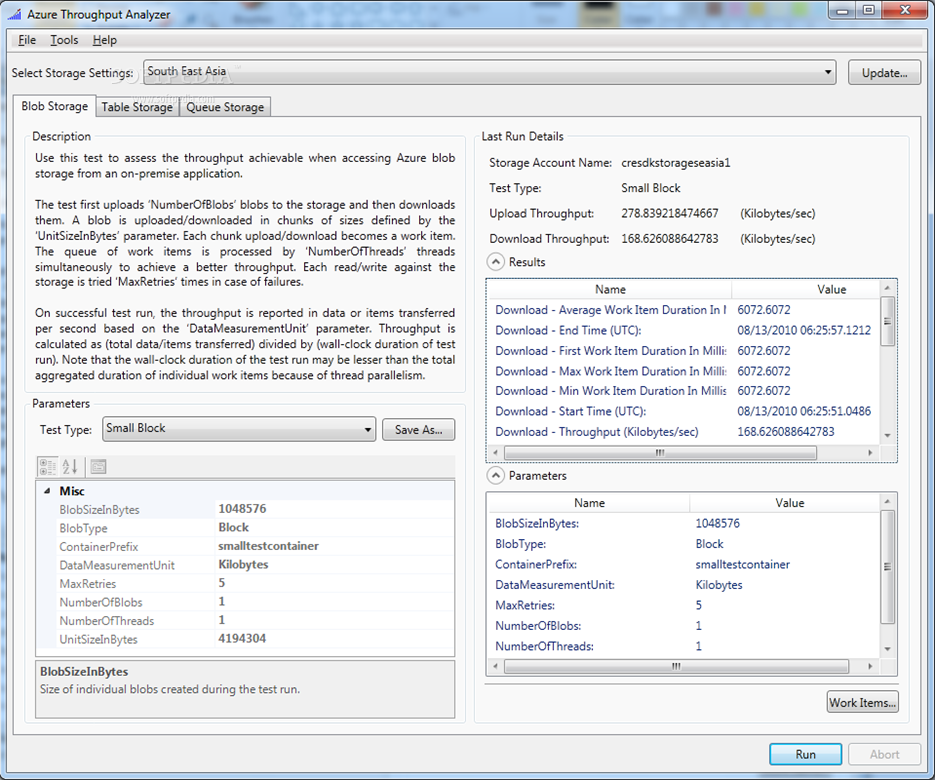The image size is (935, 781).
Task: Click the Property Pages icon in property grid toolbar
Action: click(x=98, y=466)
